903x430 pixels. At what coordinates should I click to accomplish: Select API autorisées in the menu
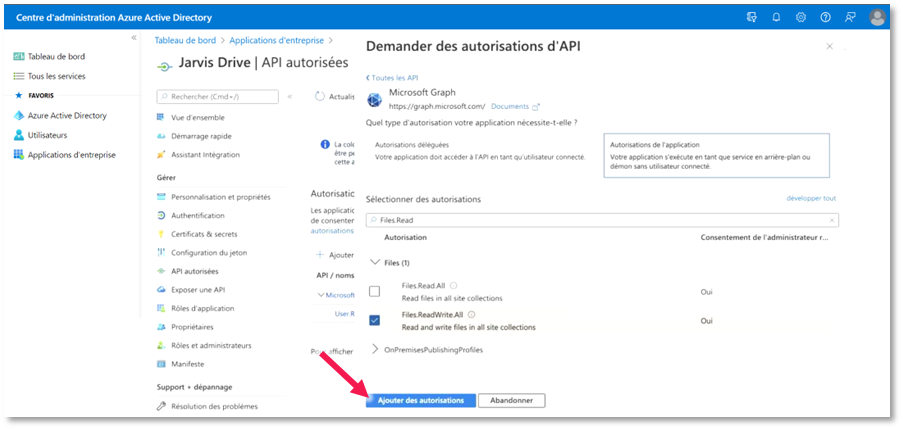[195, 271]
